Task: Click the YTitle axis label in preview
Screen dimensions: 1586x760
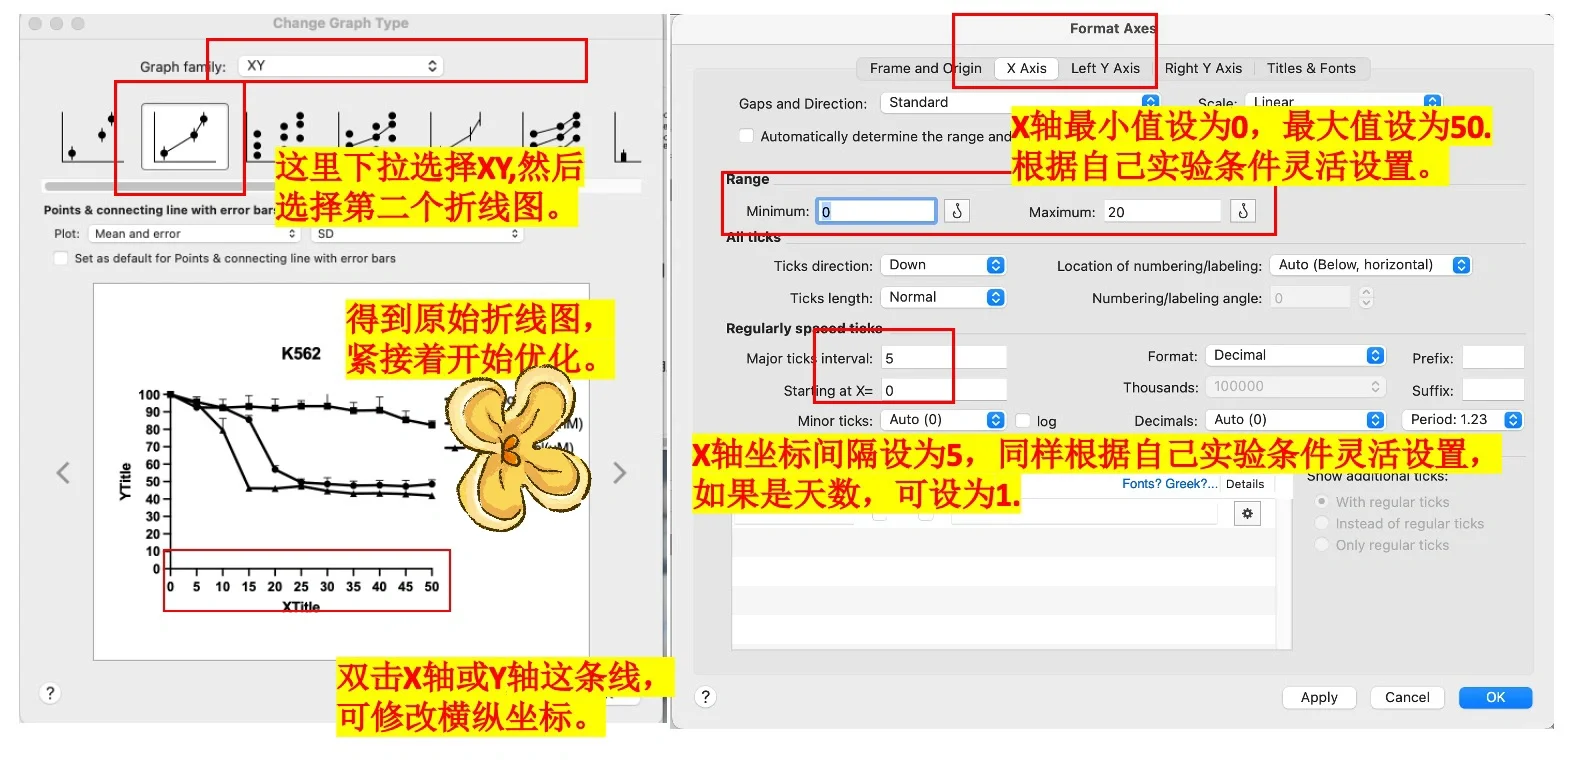Action: [125, 481]
